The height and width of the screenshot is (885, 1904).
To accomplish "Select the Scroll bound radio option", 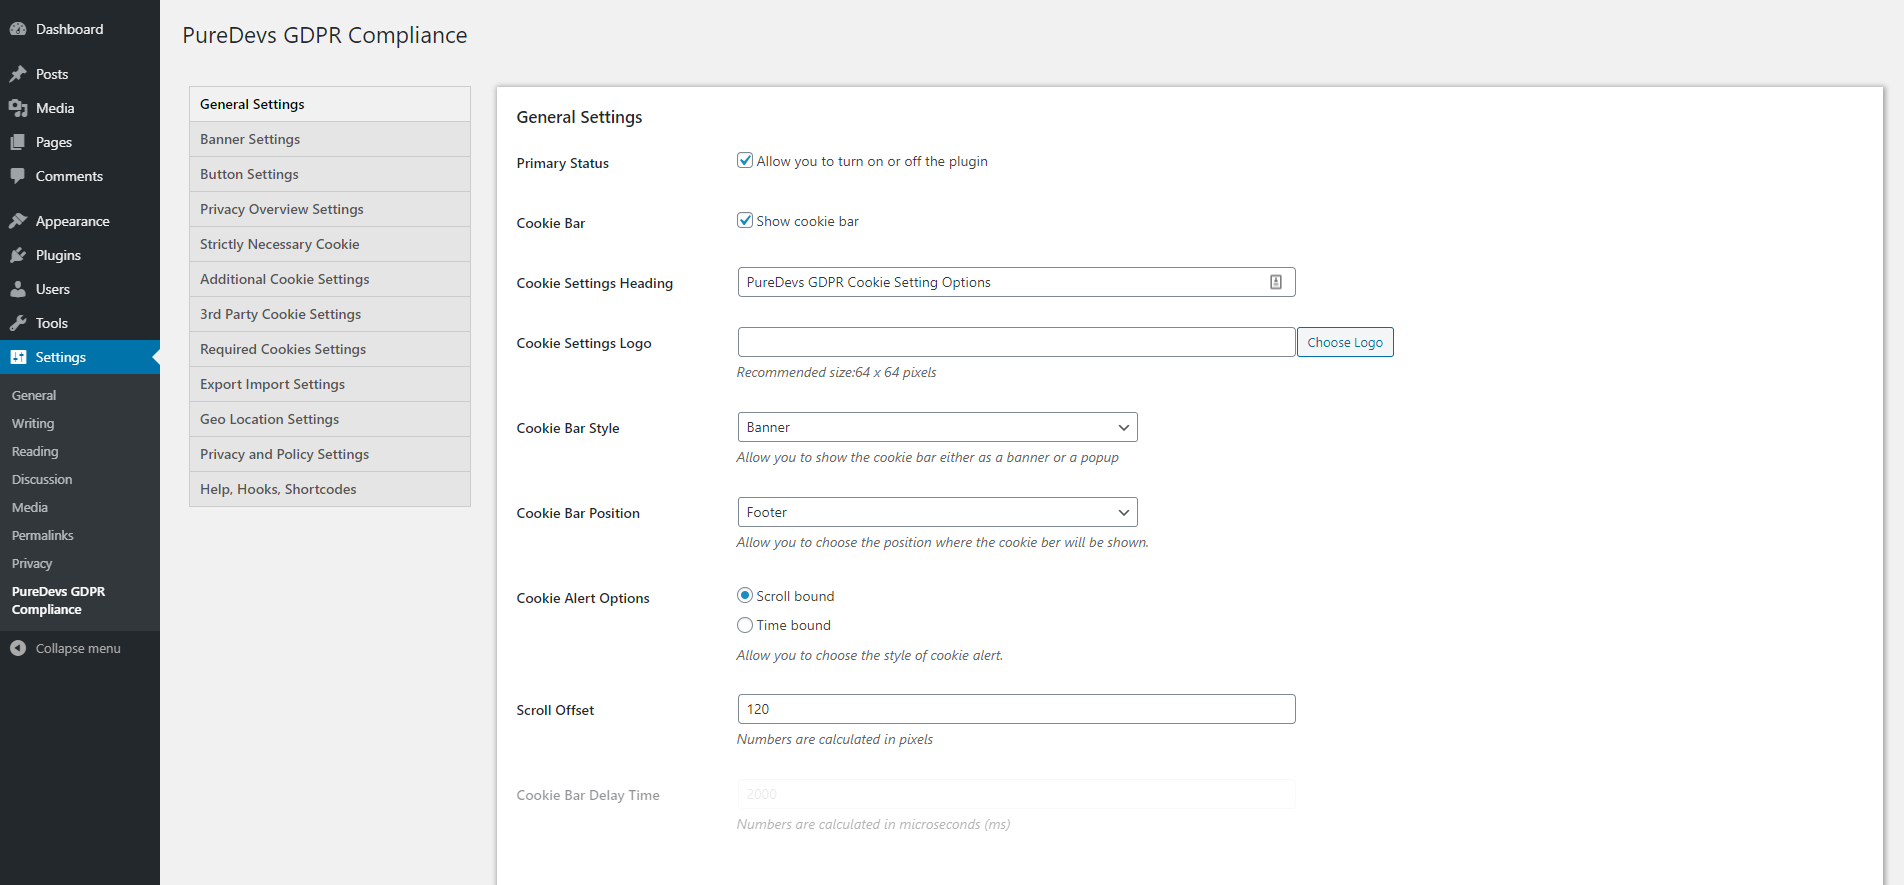I will [x=745, y=595].
